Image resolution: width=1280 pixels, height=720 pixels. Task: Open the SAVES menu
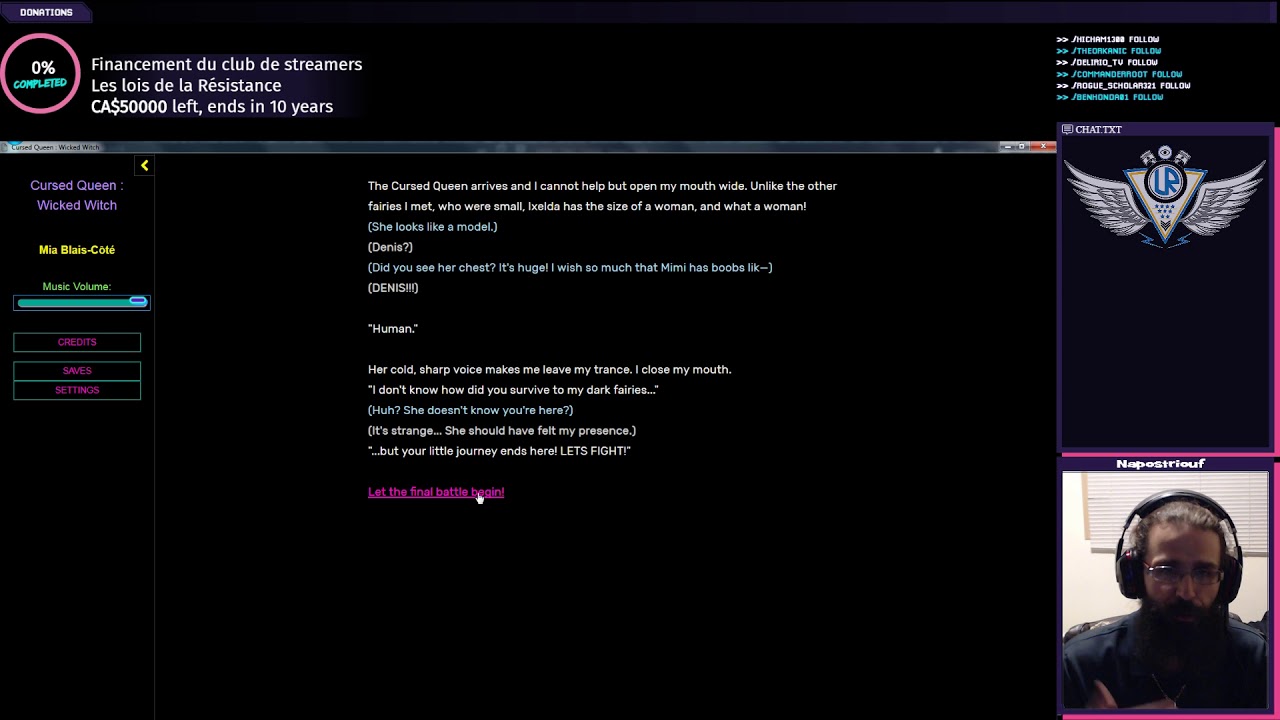pyautogui.click(x=77, y=371)
